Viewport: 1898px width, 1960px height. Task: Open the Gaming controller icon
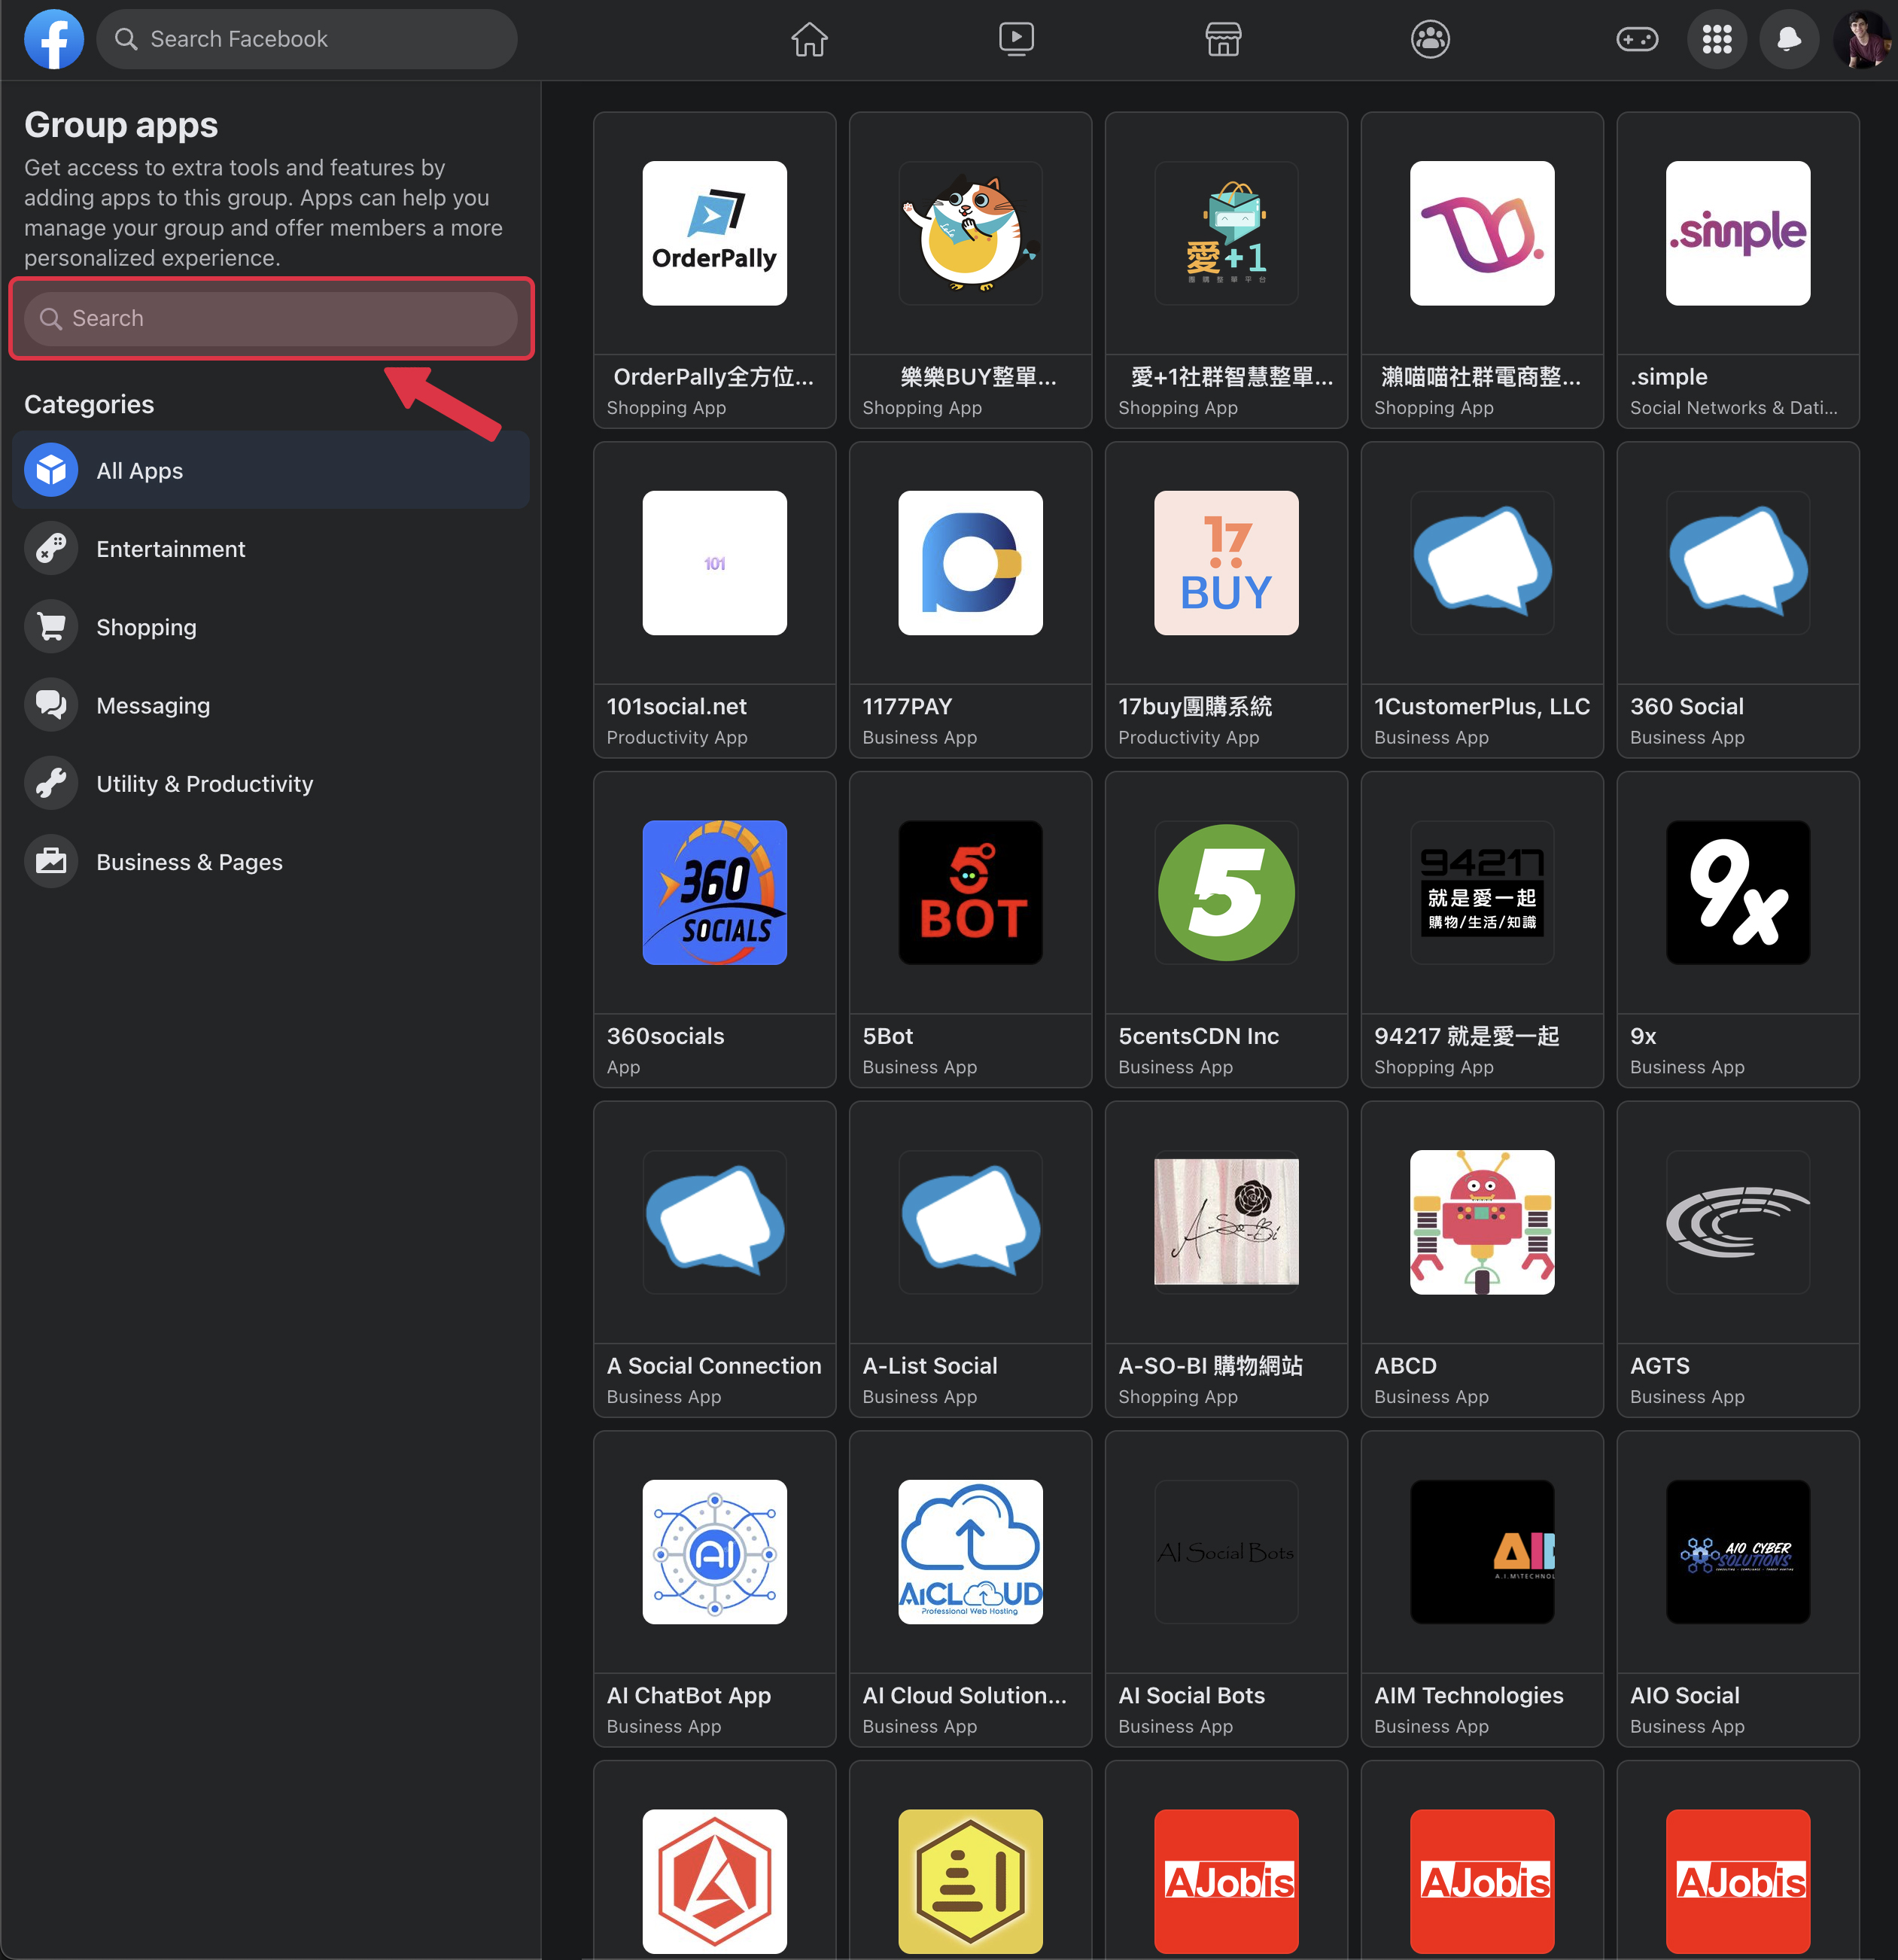coord(1637,39)
